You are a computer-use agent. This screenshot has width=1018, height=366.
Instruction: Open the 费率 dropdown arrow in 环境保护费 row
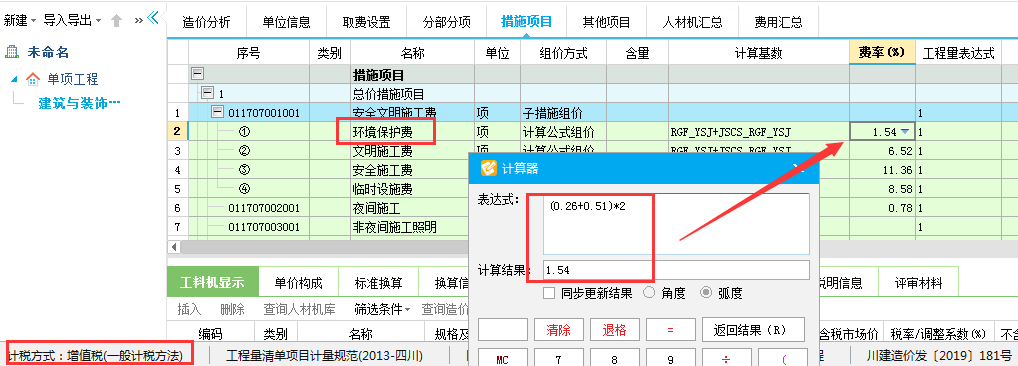click(x=905, y=132)
